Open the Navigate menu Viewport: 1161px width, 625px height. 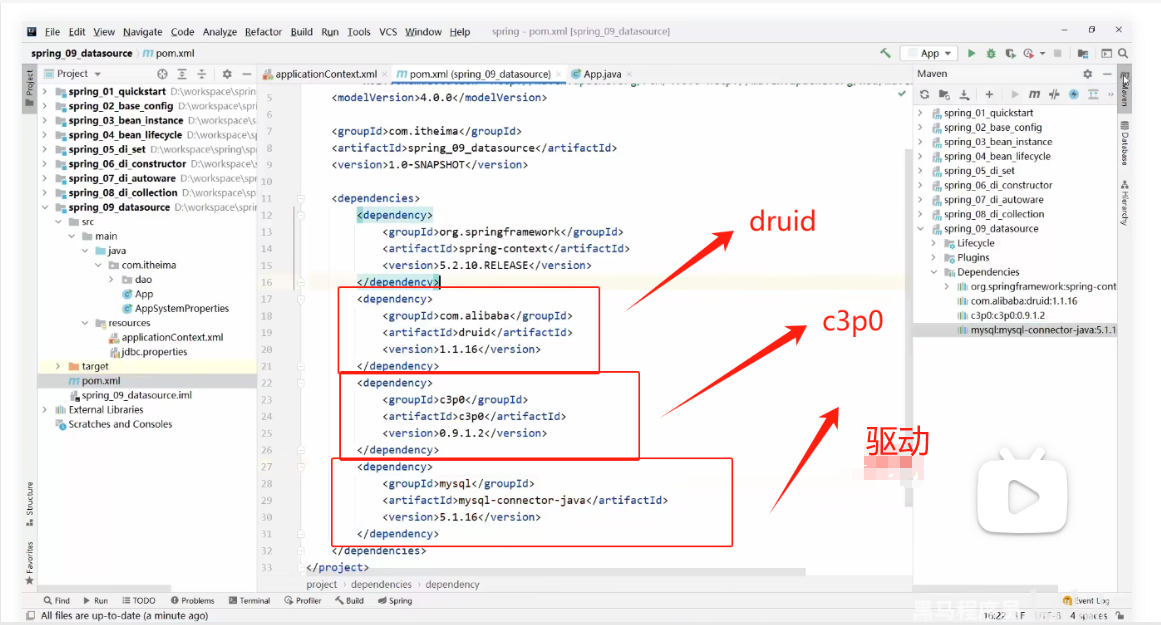(x=142, y=32)
